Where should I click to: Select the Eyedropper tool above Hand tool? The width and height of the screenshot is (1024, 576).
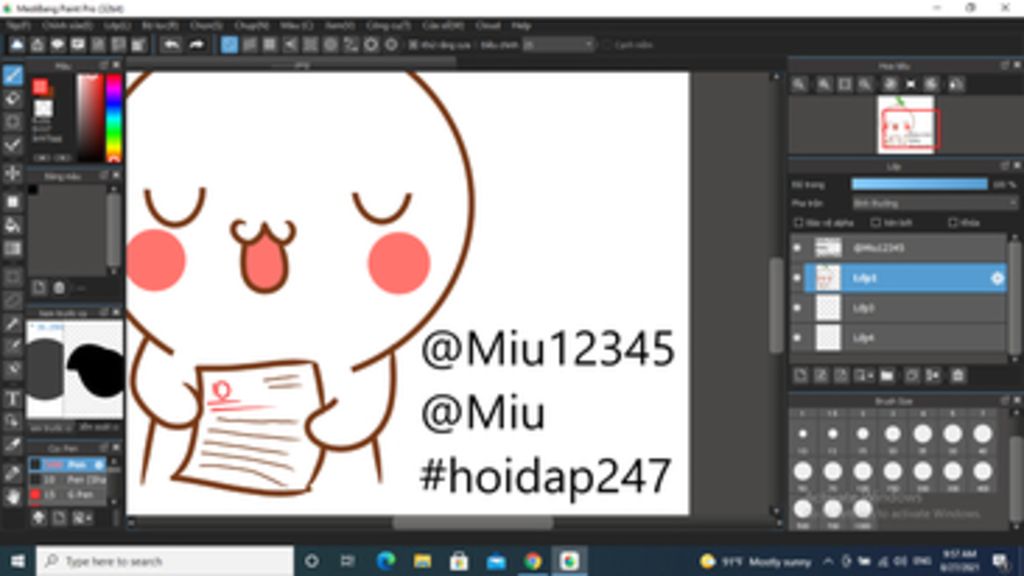pyautogui.click(x=12, y=473)
